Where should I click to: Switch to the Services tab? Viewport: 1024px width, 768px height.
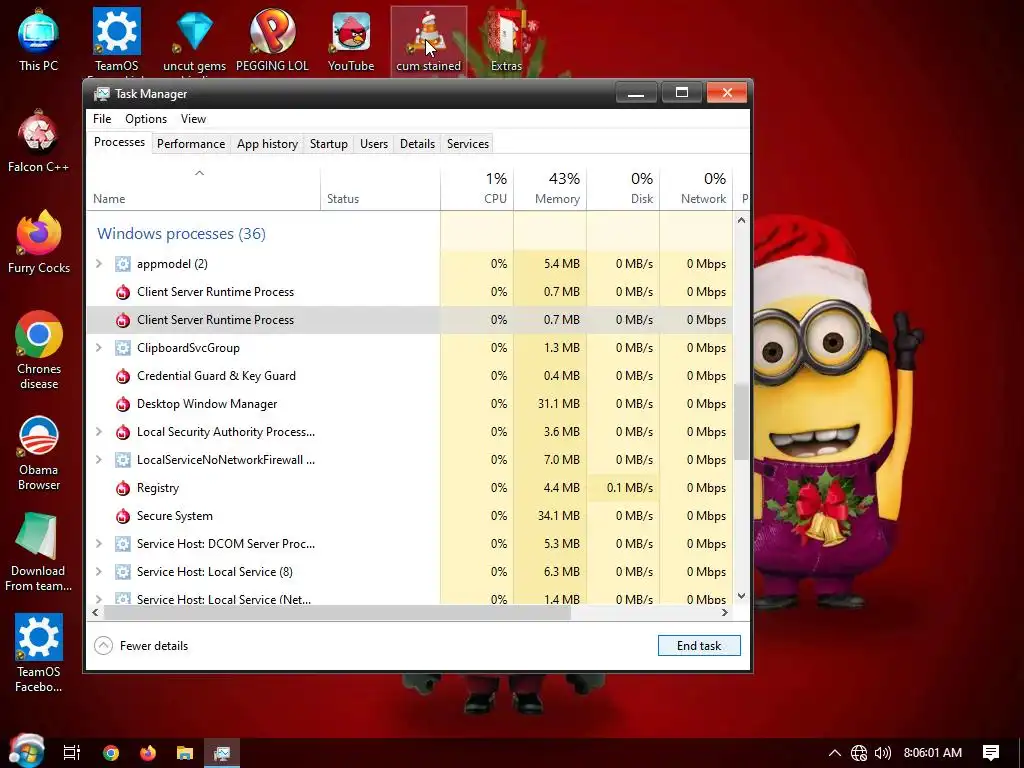468,144
